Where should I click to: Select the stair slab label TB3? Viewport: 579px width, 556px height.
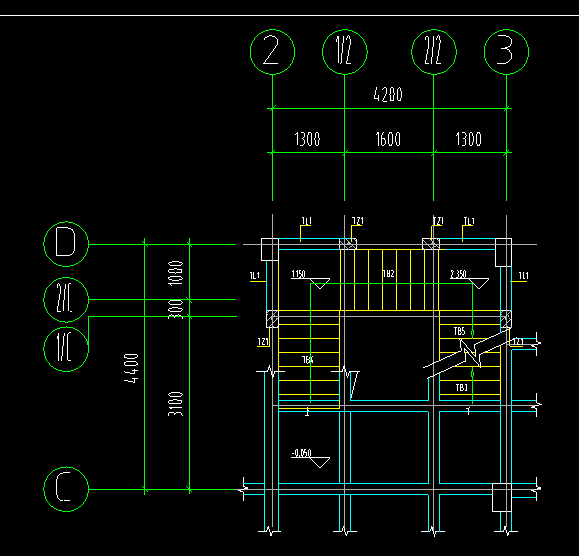tap(462, 387)
